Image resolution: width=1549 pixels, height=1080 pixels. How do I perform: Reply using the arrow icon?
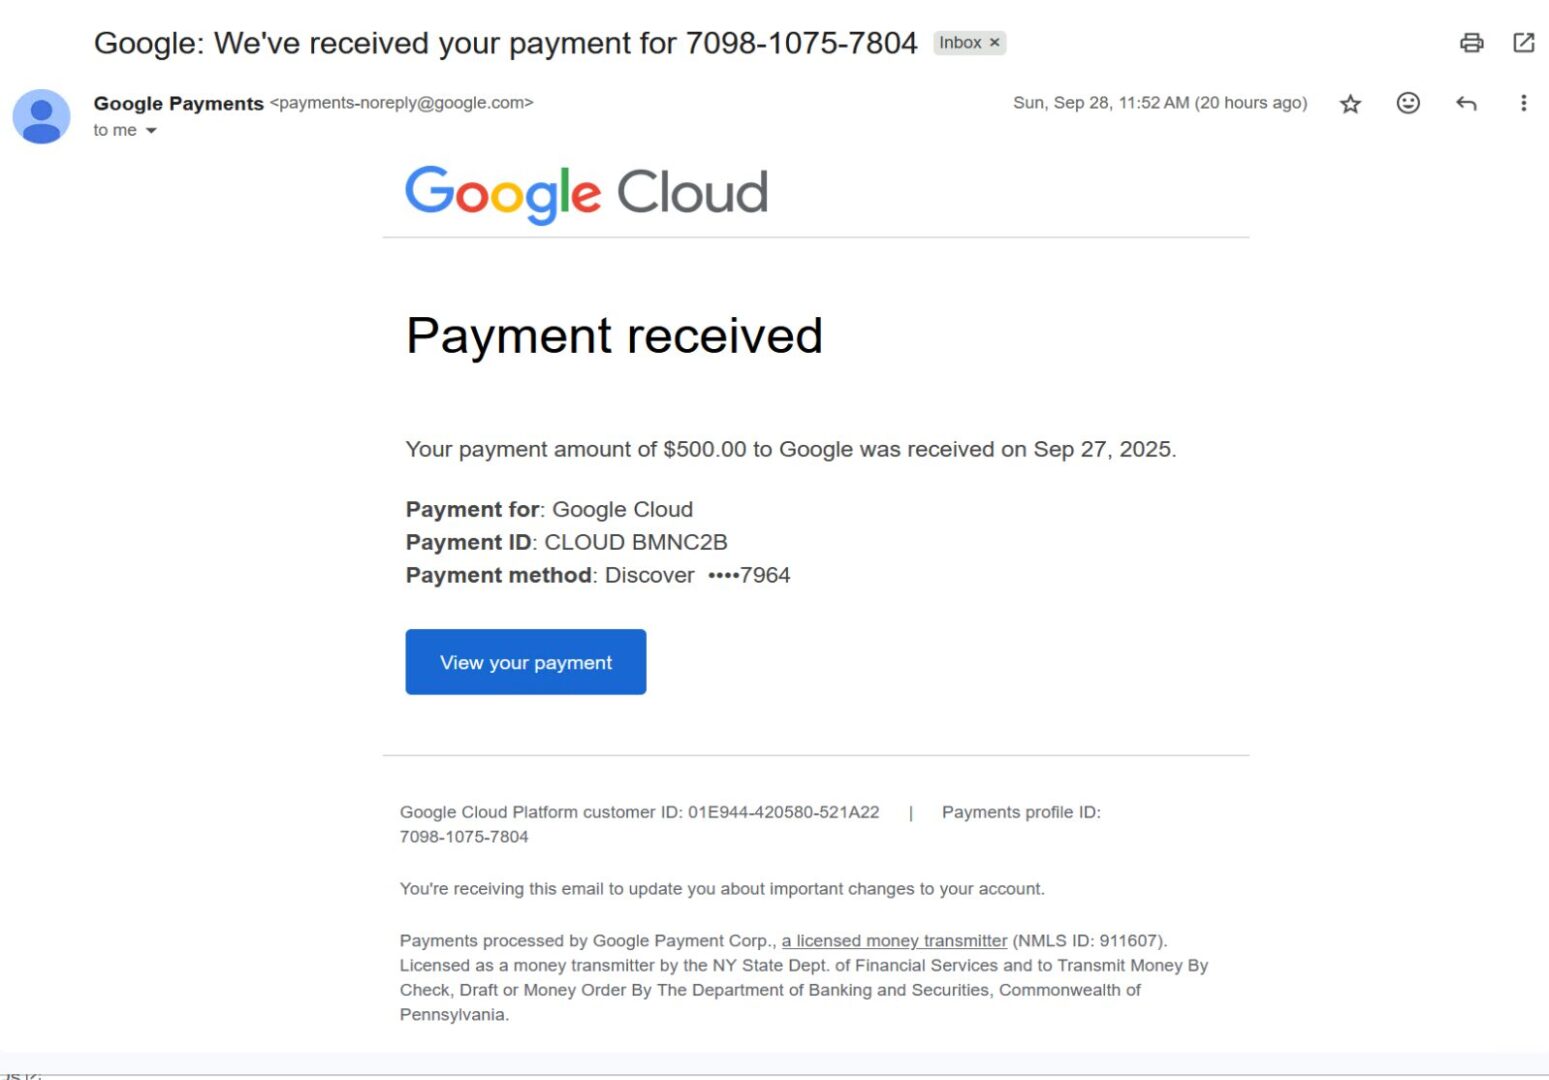point(1466,103)
